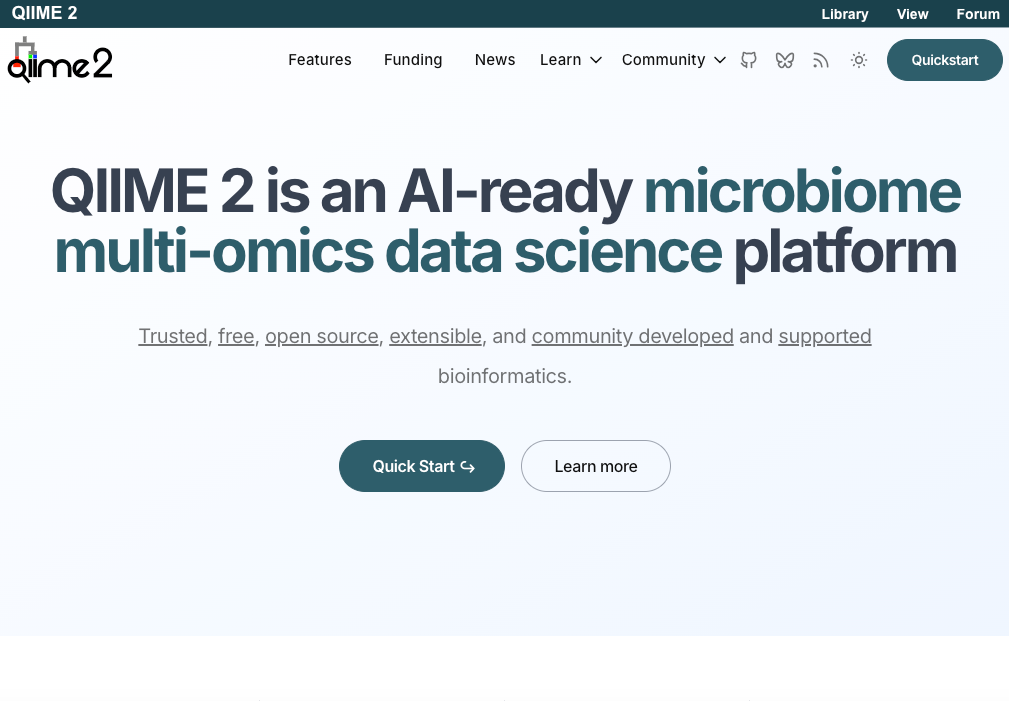This screenshot has width=1009, height=701.
Task: Click the QIIME 2 top bar title
Action: point(45,13)
